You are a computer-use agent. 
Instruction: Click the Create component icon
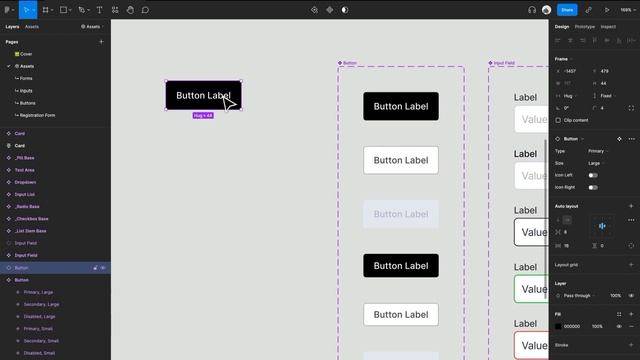329,10
